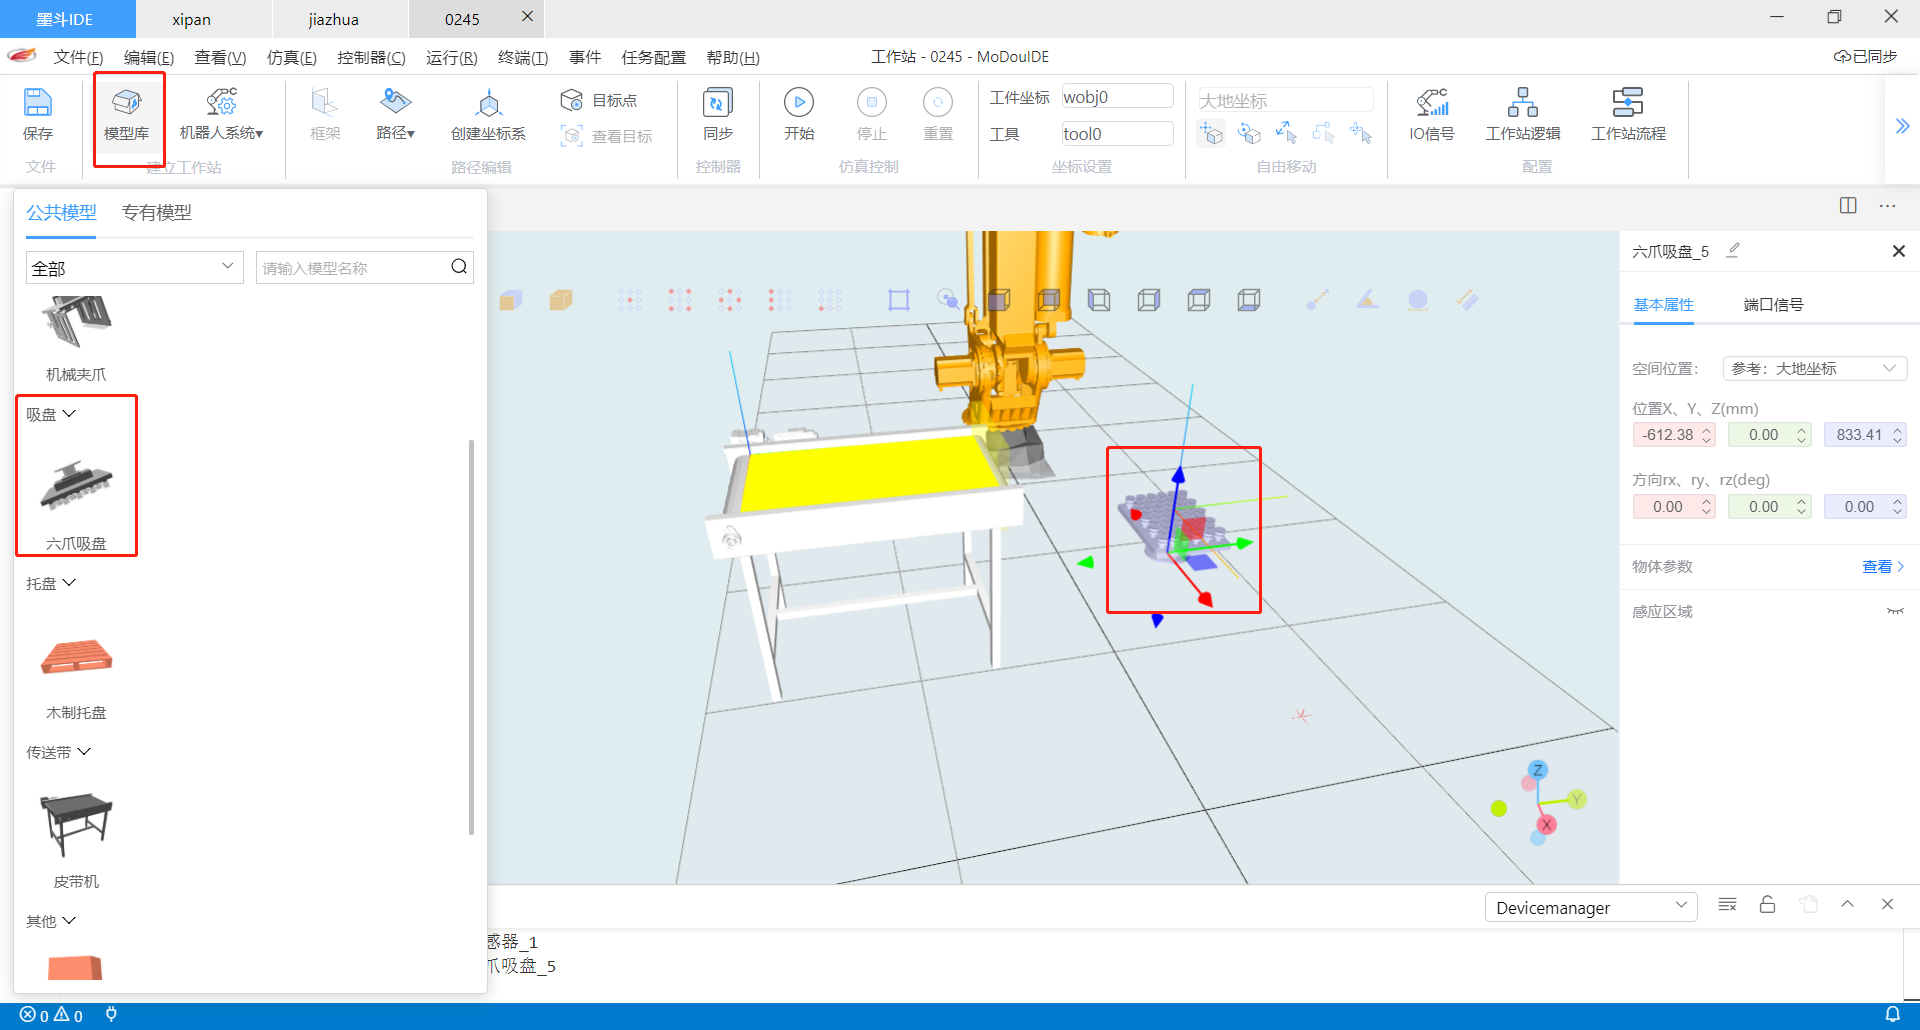Open the IO Signal (IO信号) tool
The width and height of the screenshot is (1920, 1030).
click(1431, 103)
